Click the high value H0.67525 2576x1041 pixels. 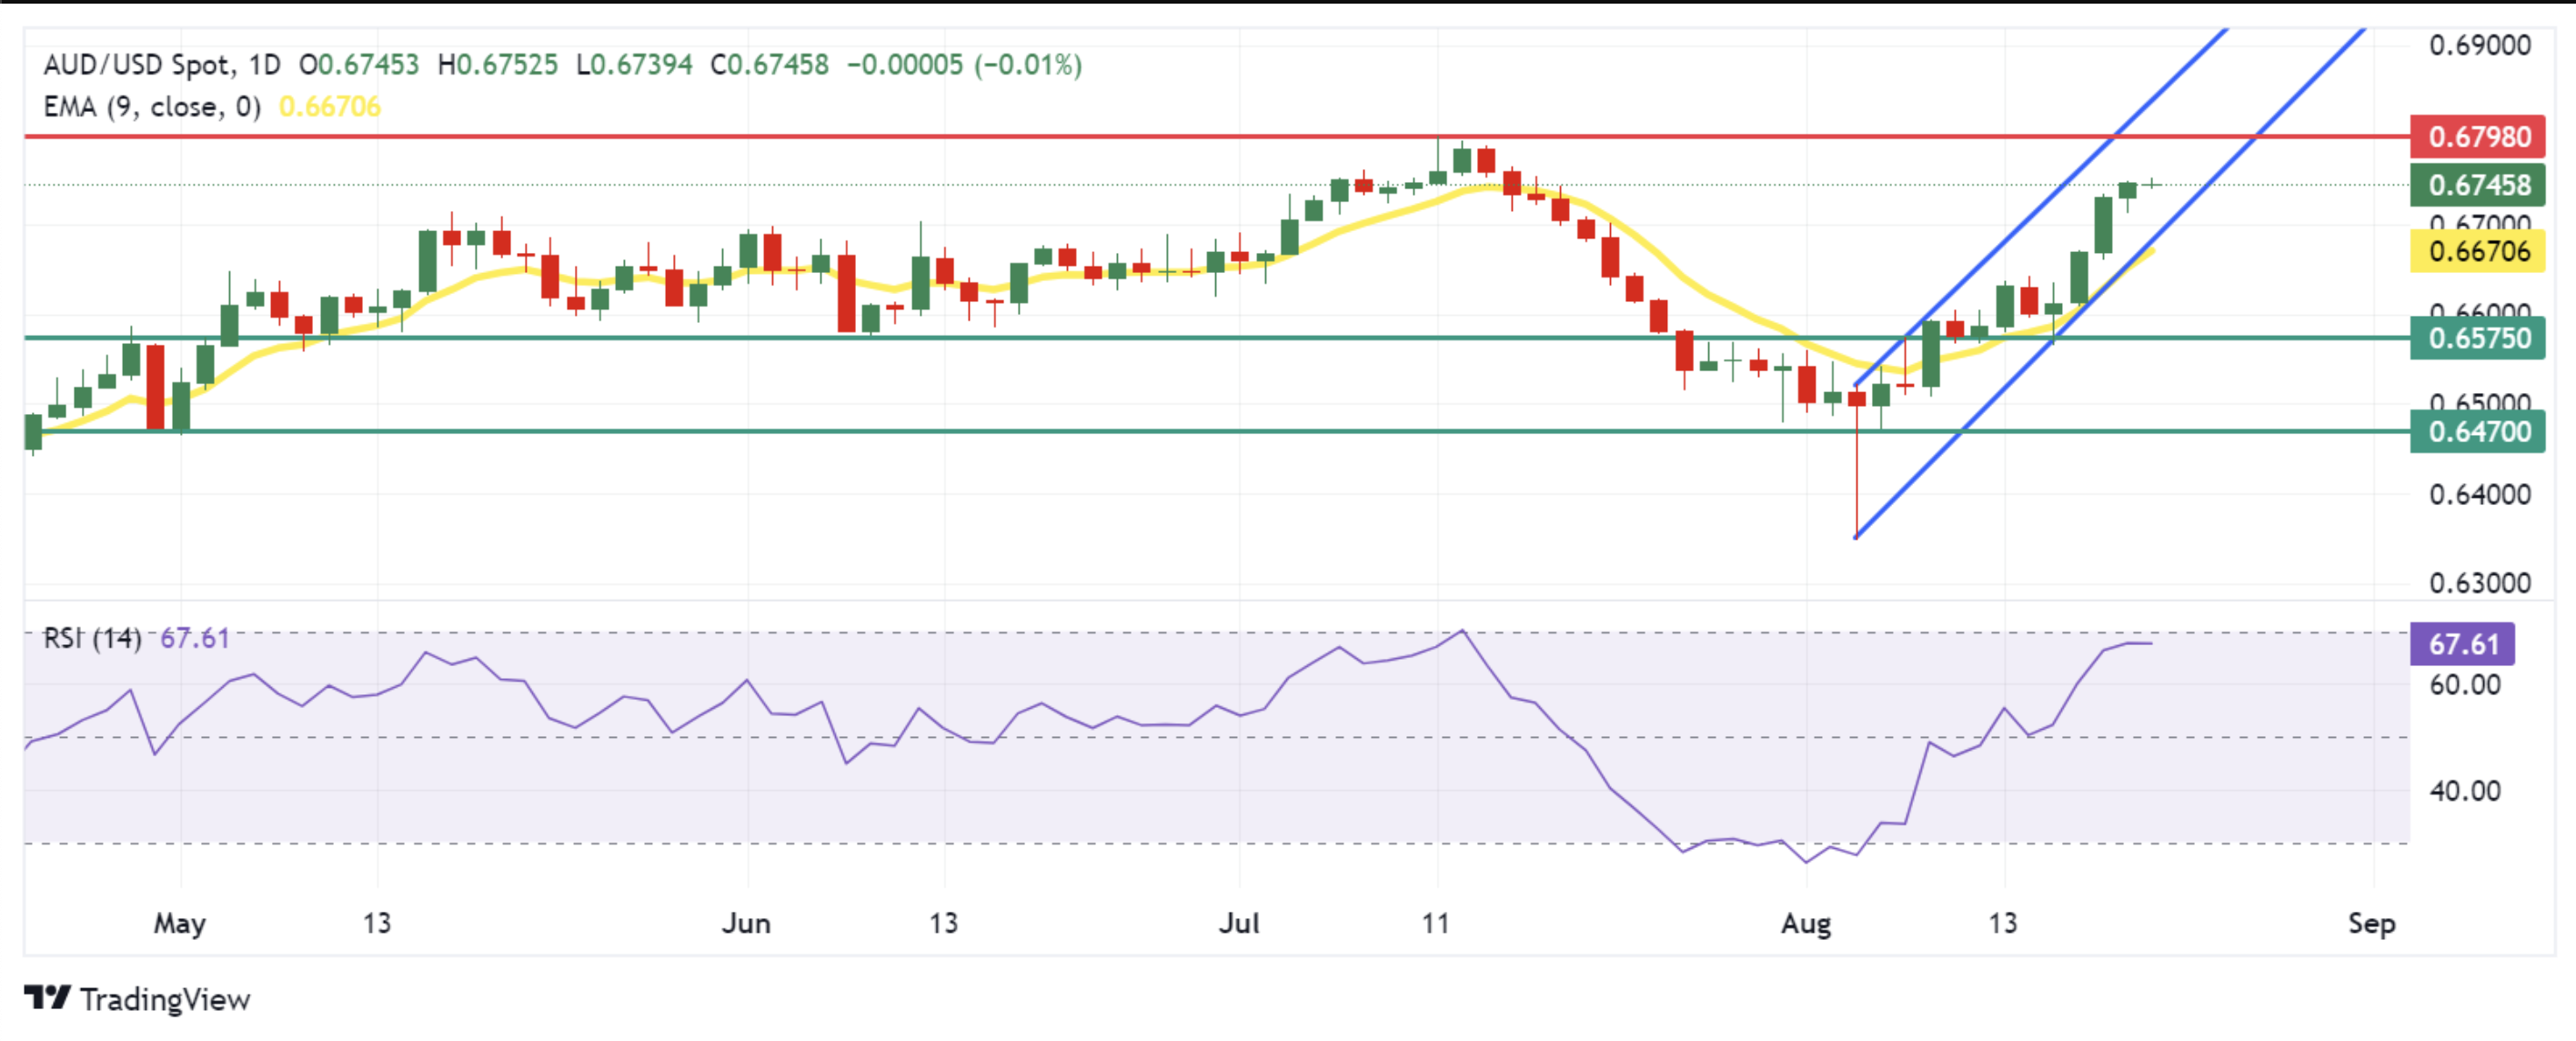[497, 65]
